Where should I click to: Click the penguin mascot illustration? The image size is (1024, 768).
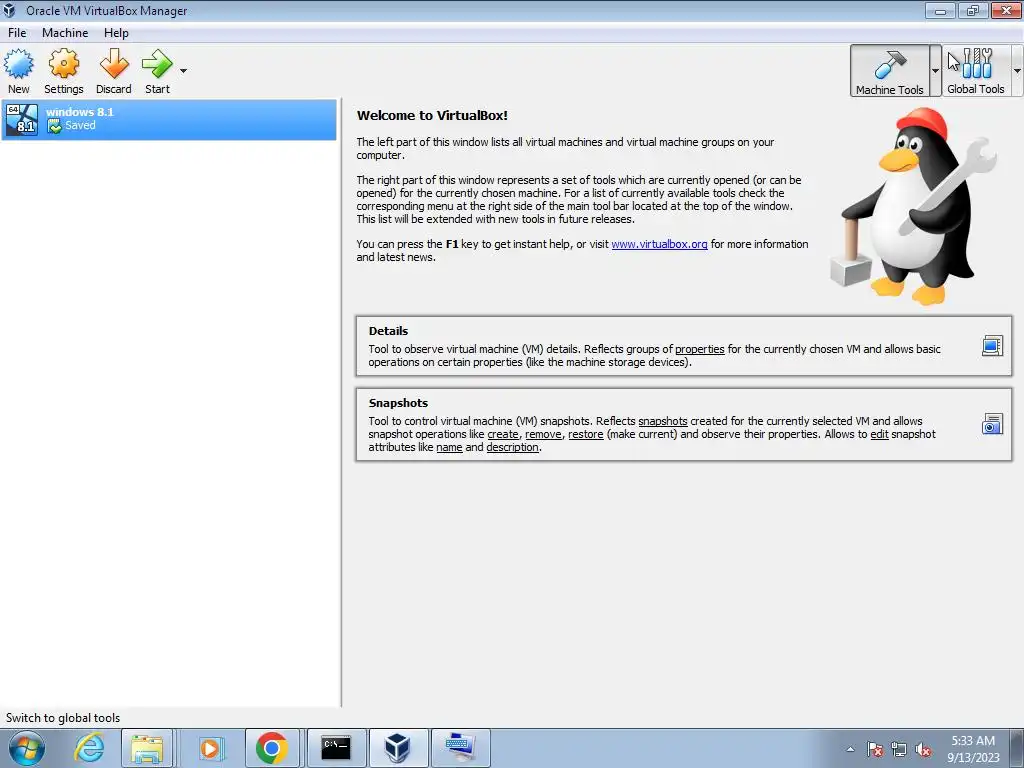(914, 206)
